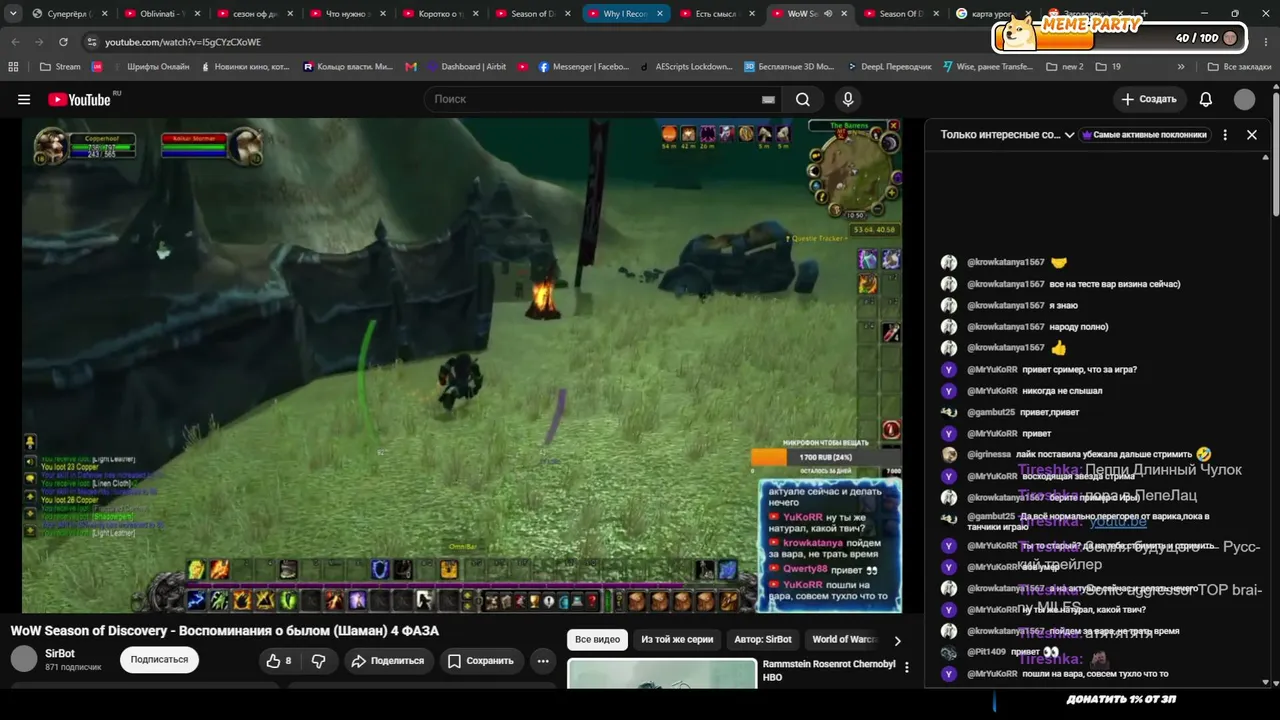1280x720 pixels.
Task: Click the Copperhoof player portrait frame
Action: (x=52, y=147)
